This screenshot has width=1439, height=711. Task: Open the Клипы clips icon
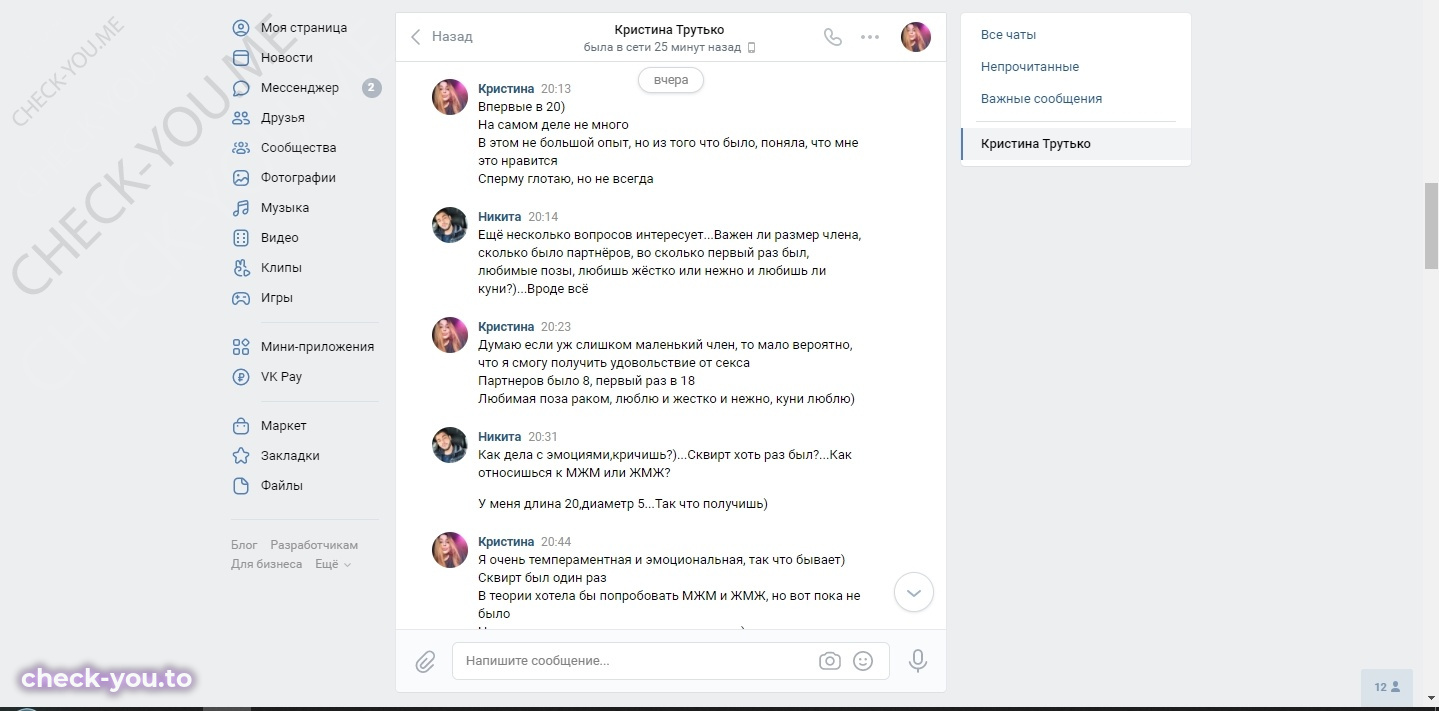241,268
